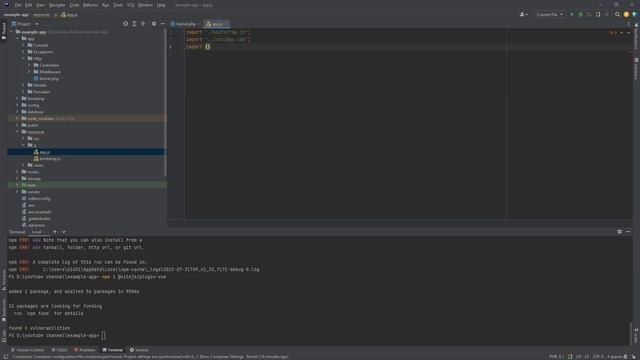The height and width of the screenshot is (360, 640).
Task: Open the Refactor menu
Action: [91, 5]
